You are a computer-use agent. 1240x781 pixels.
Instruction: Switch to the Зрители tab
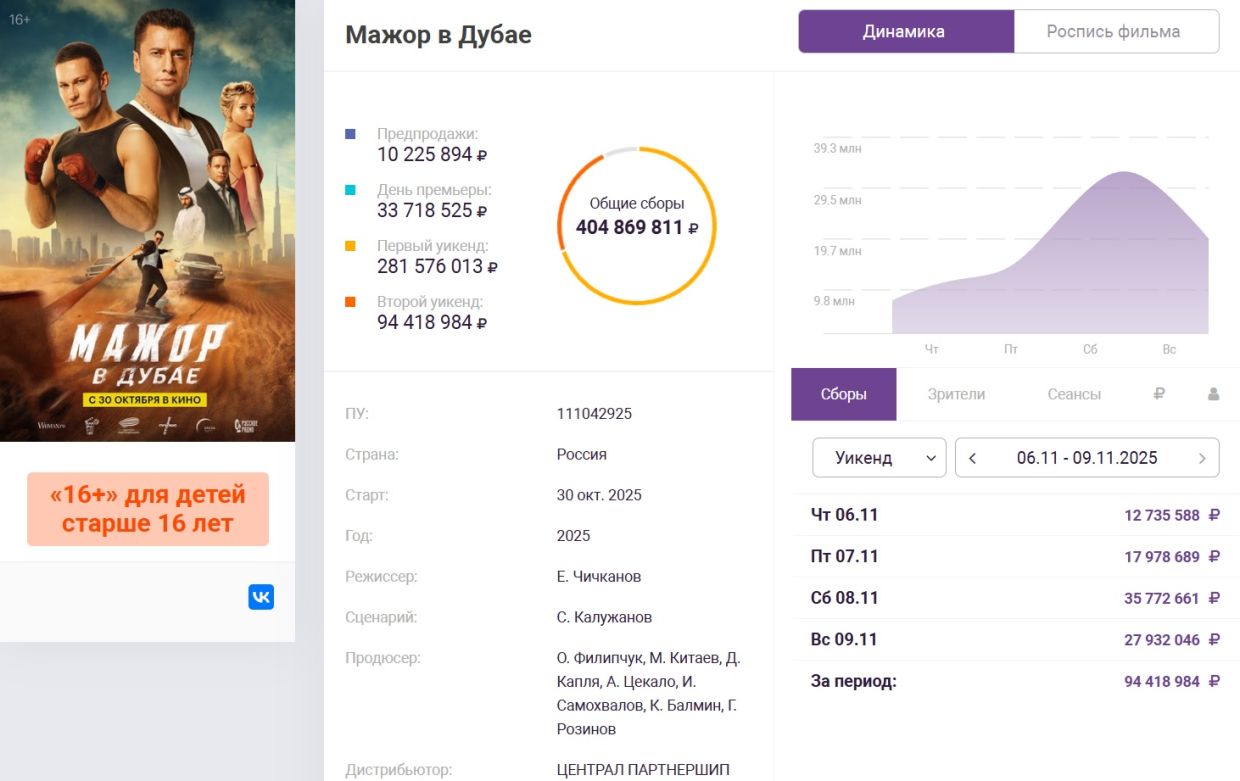pos(956,394)
